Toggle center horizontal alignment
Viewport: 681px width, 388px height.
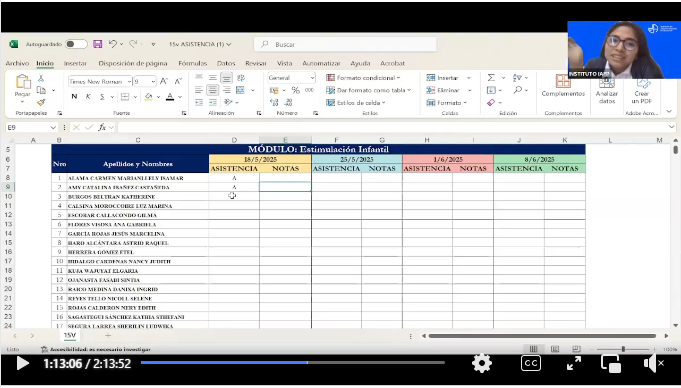click(212, 90)
